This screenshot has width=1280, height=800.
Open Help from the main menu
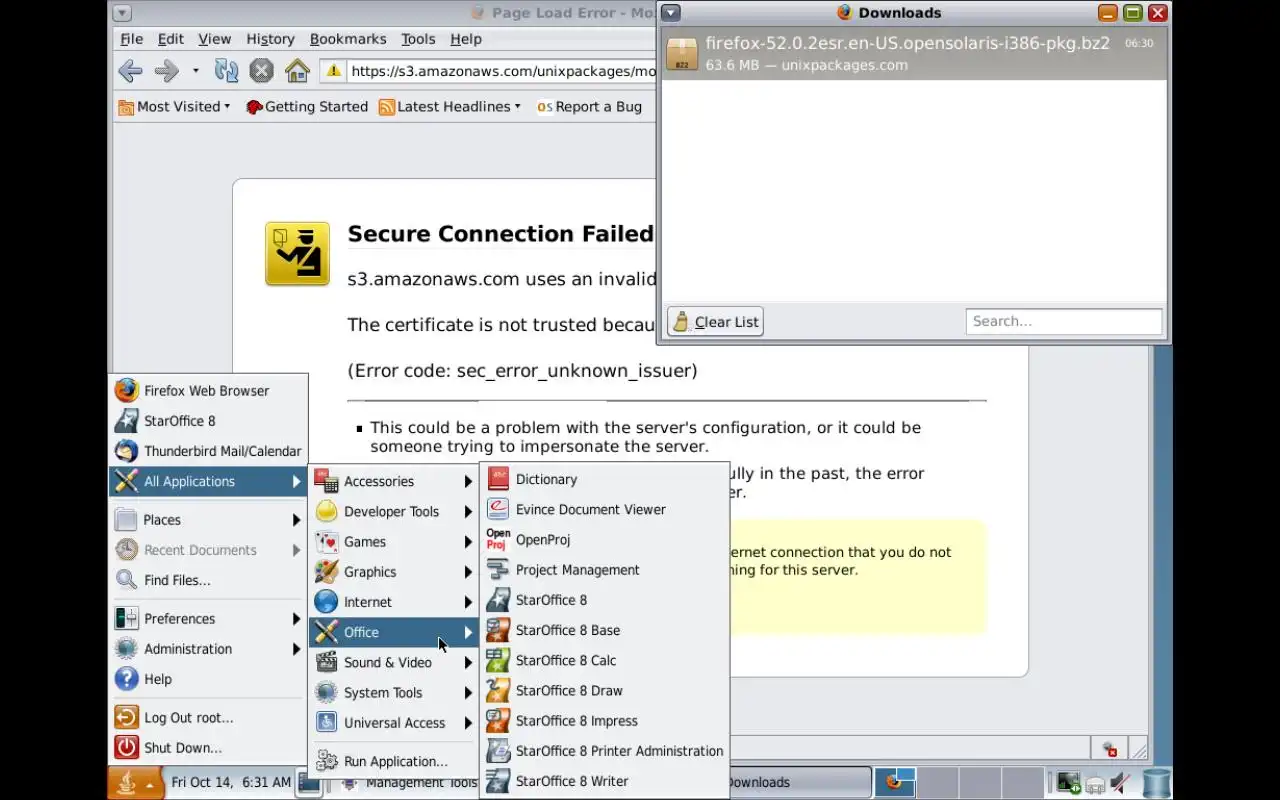(x=208, y=679)
